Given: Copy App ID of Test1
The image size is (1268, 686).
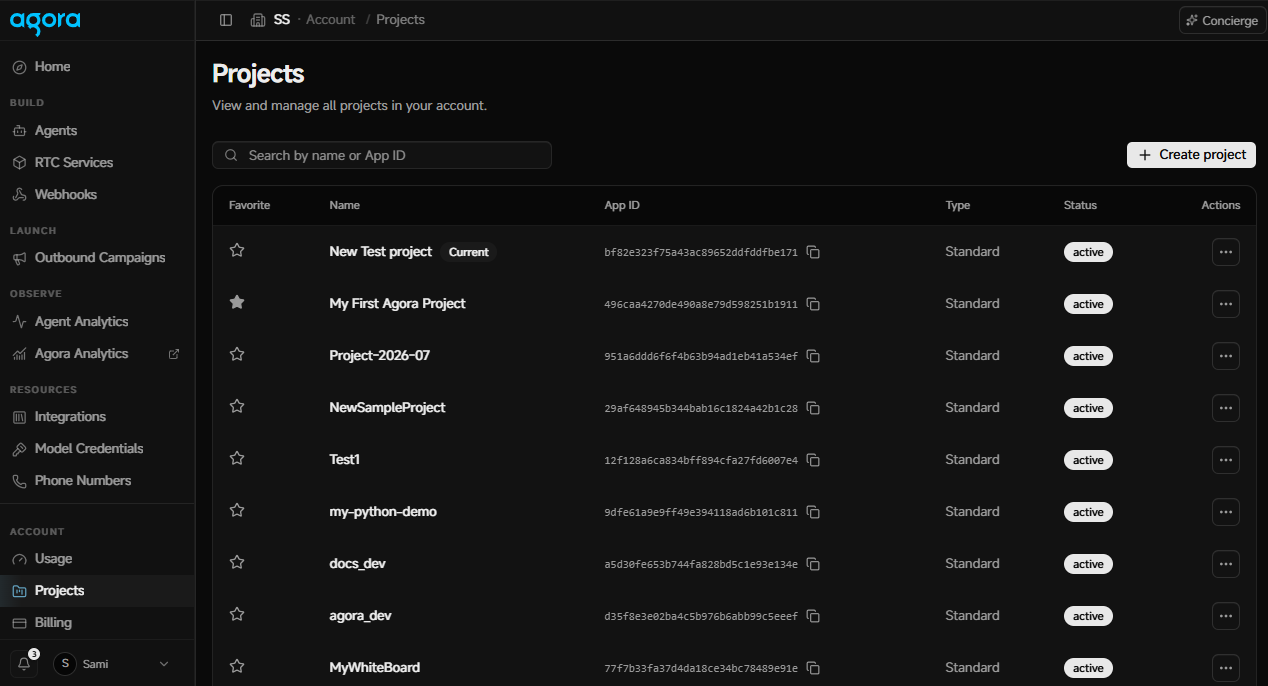Looking at the screenshot, I should [x=814, y=460].
